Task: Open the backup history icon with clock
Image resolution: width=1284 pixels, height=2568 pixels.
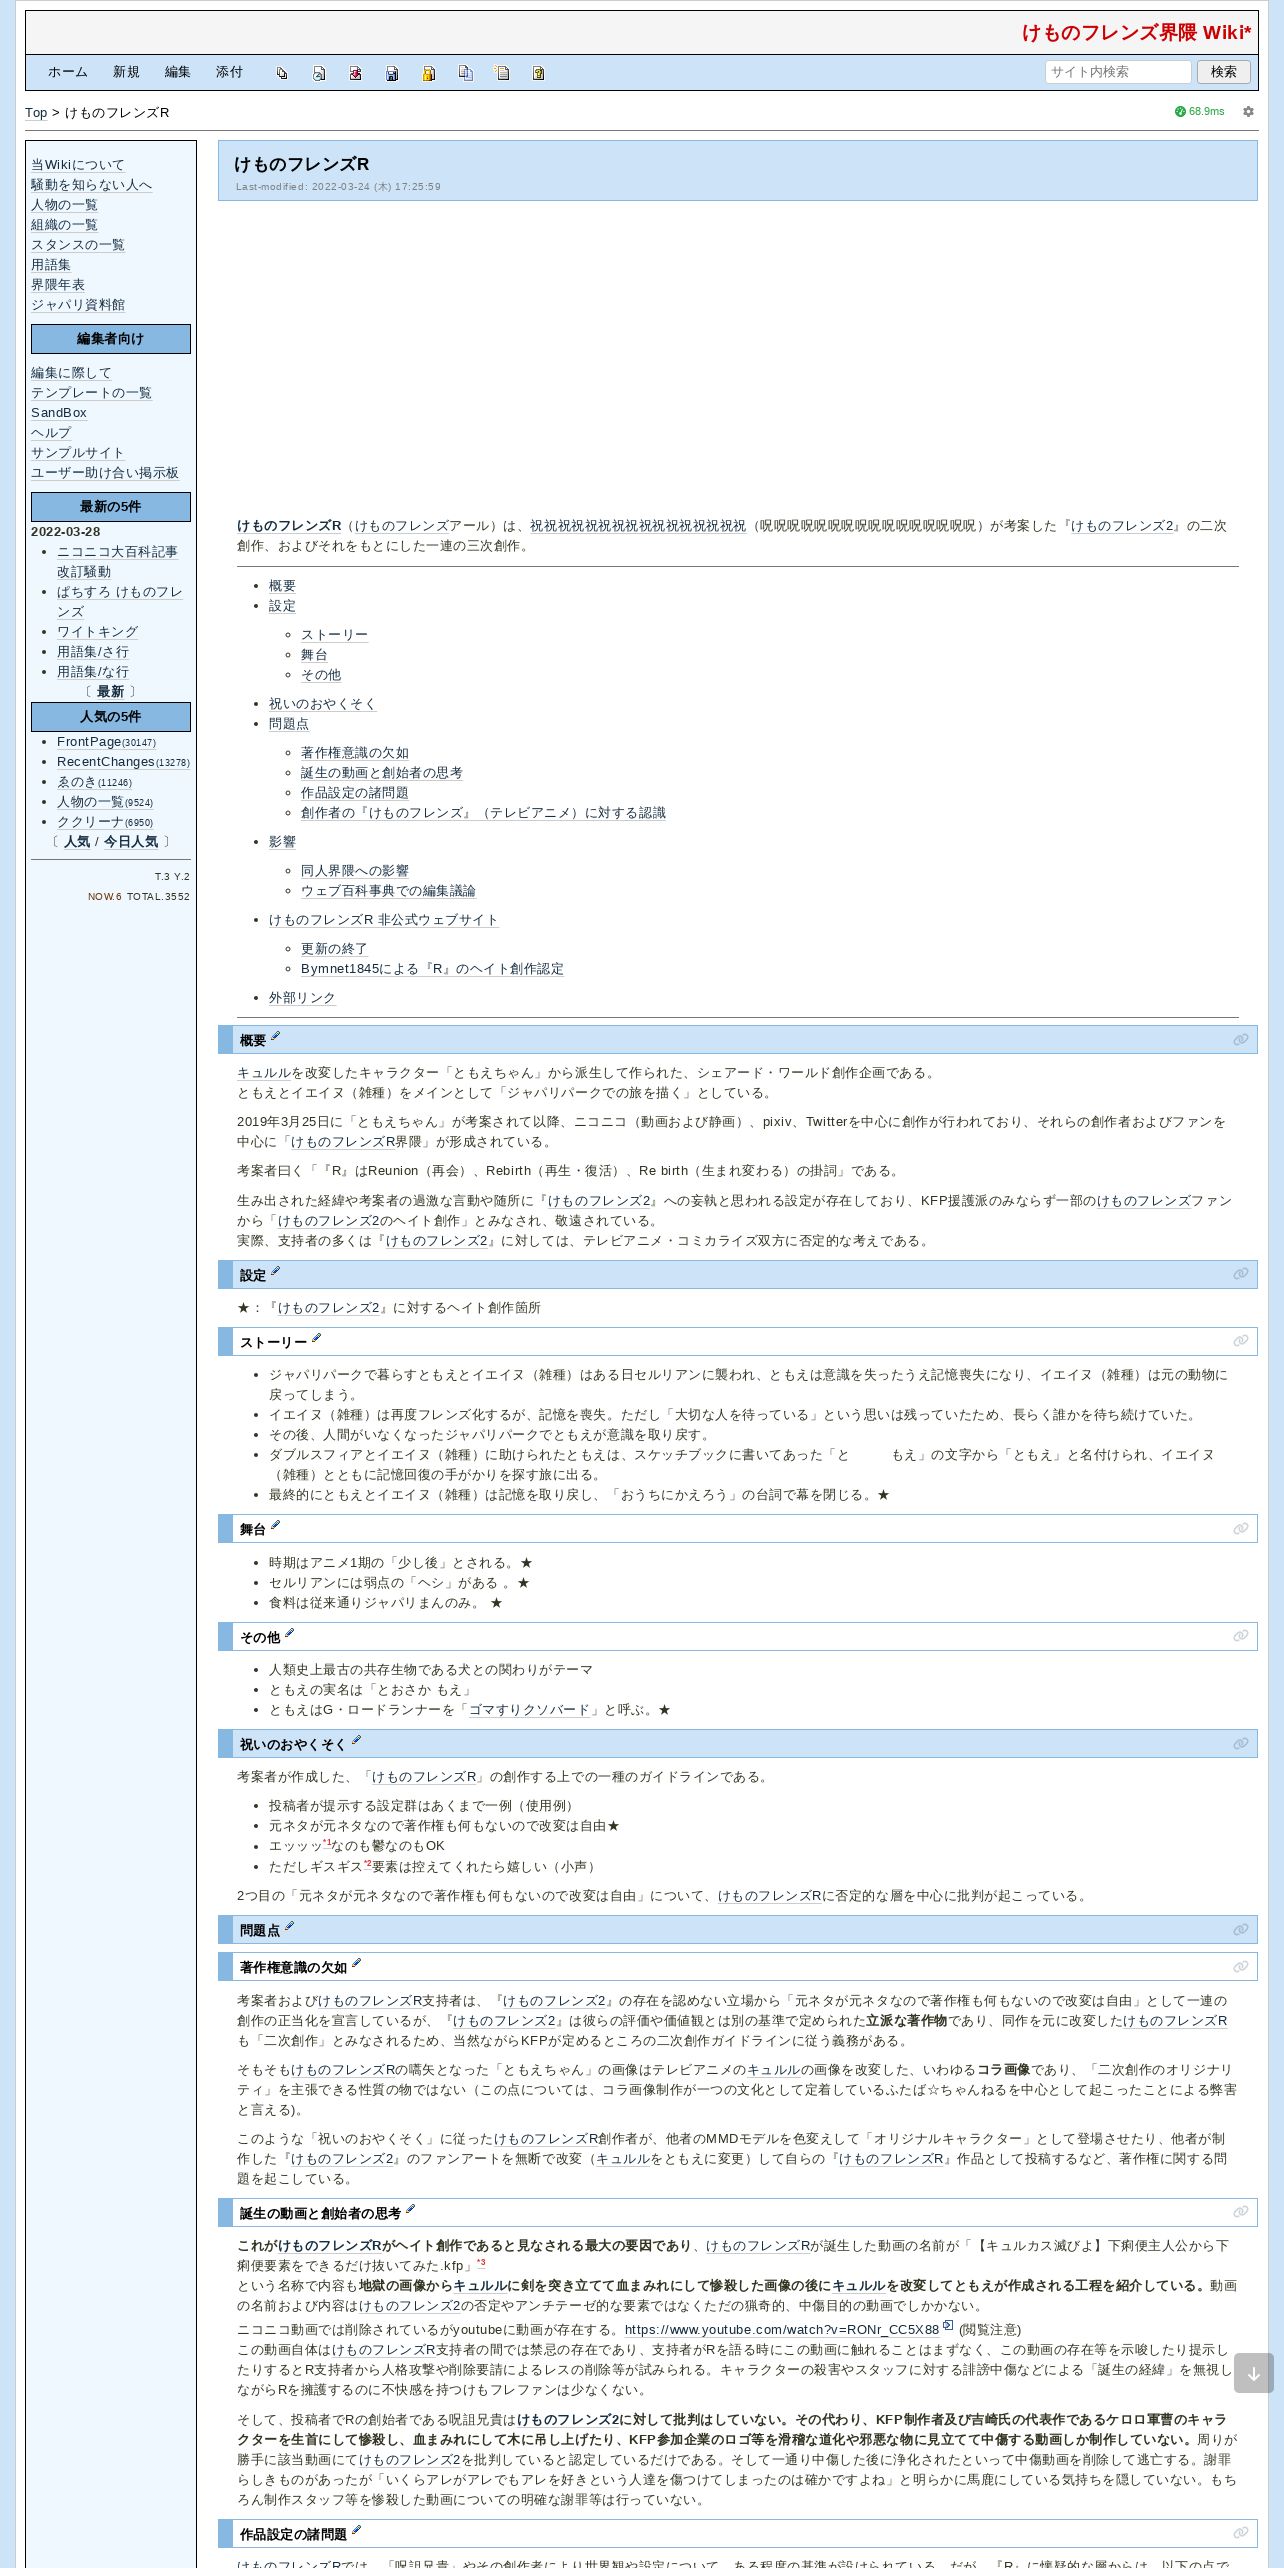Action: [x=319, y=73]
